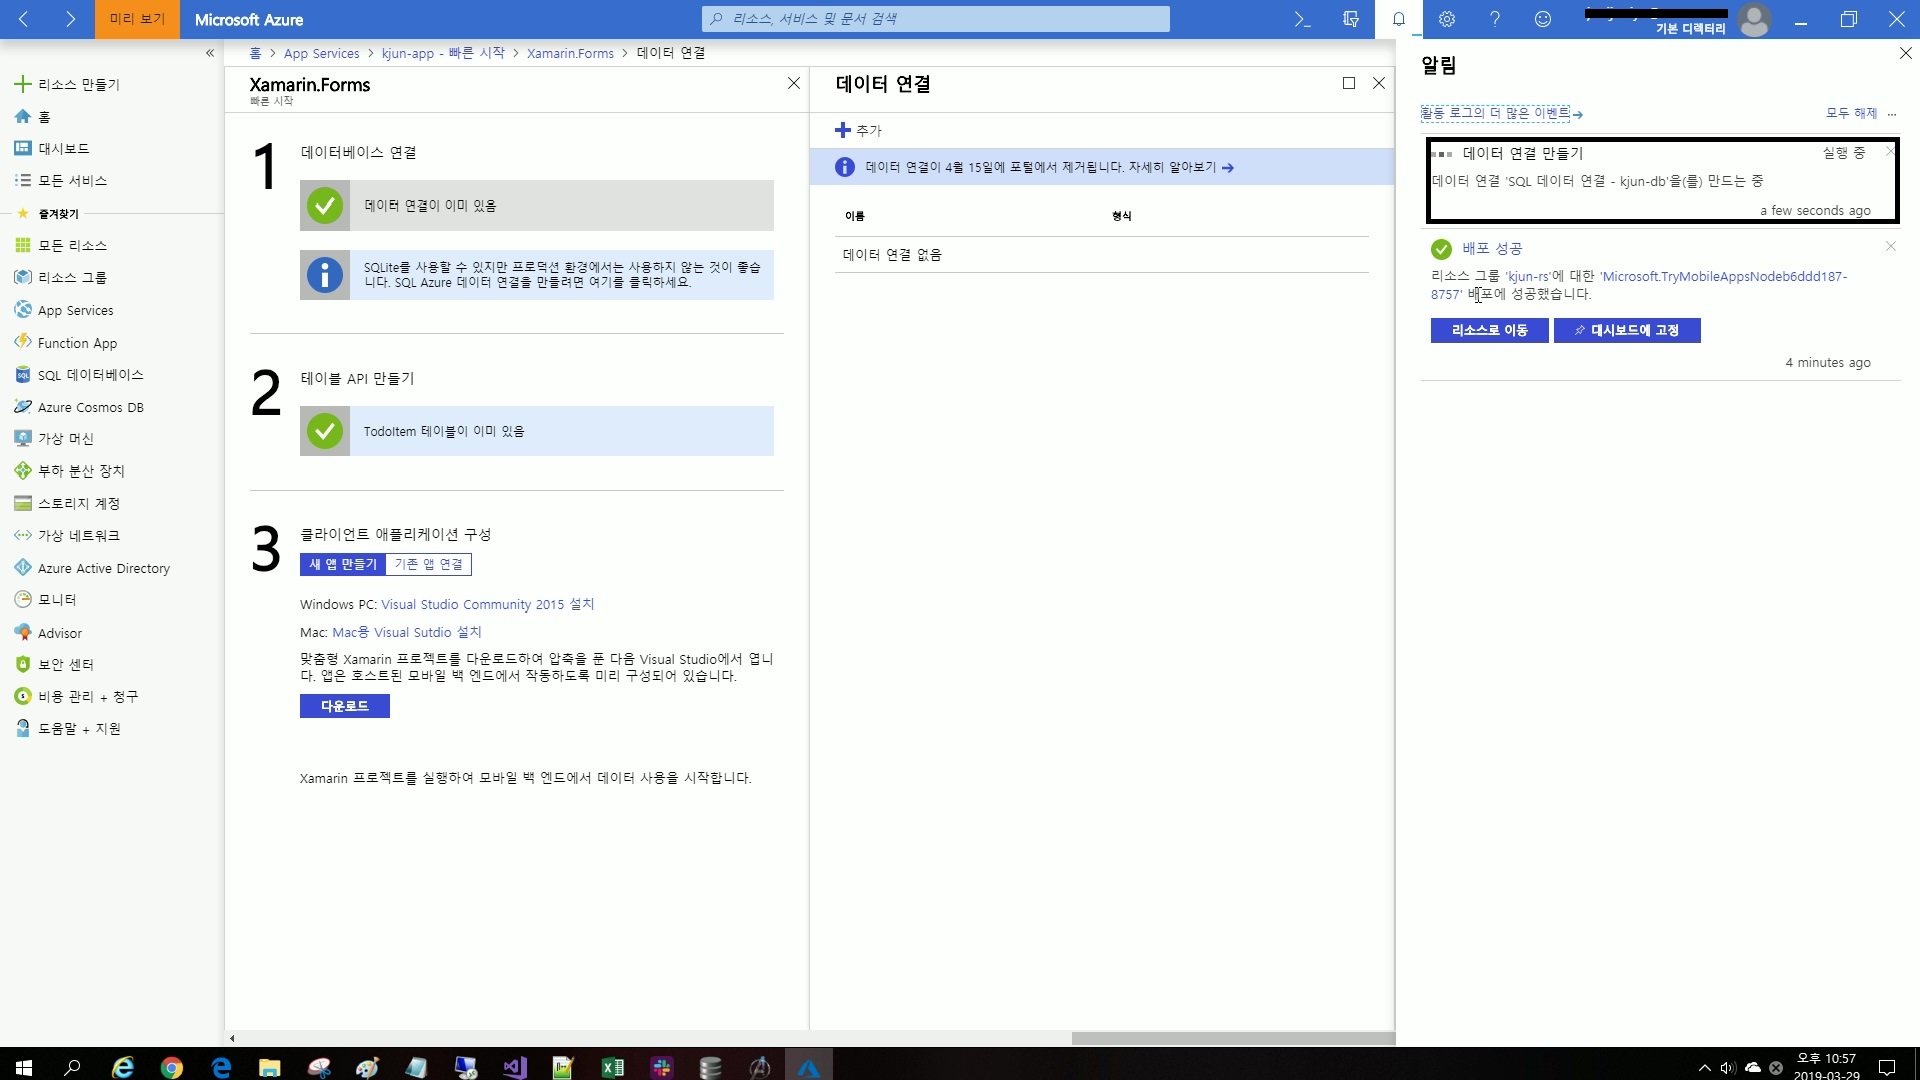This screenshot has height=1080, width=1920.
Task: Open Cloud Shell from top bar
Action: 1302,19
